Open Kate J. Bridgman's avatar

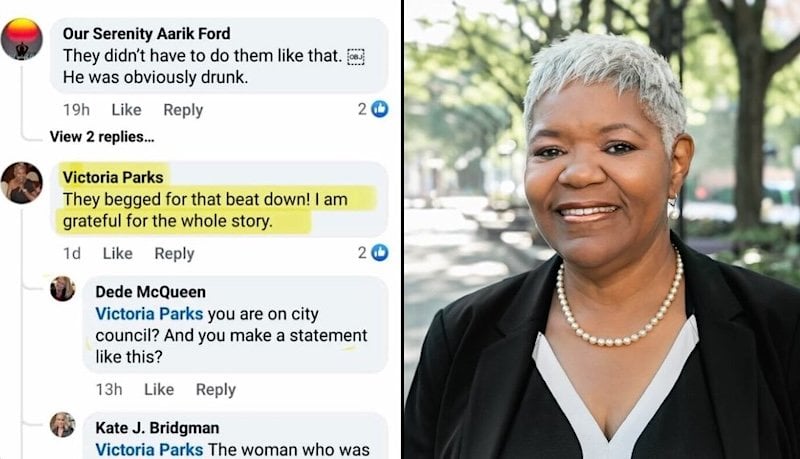point(63,425)
